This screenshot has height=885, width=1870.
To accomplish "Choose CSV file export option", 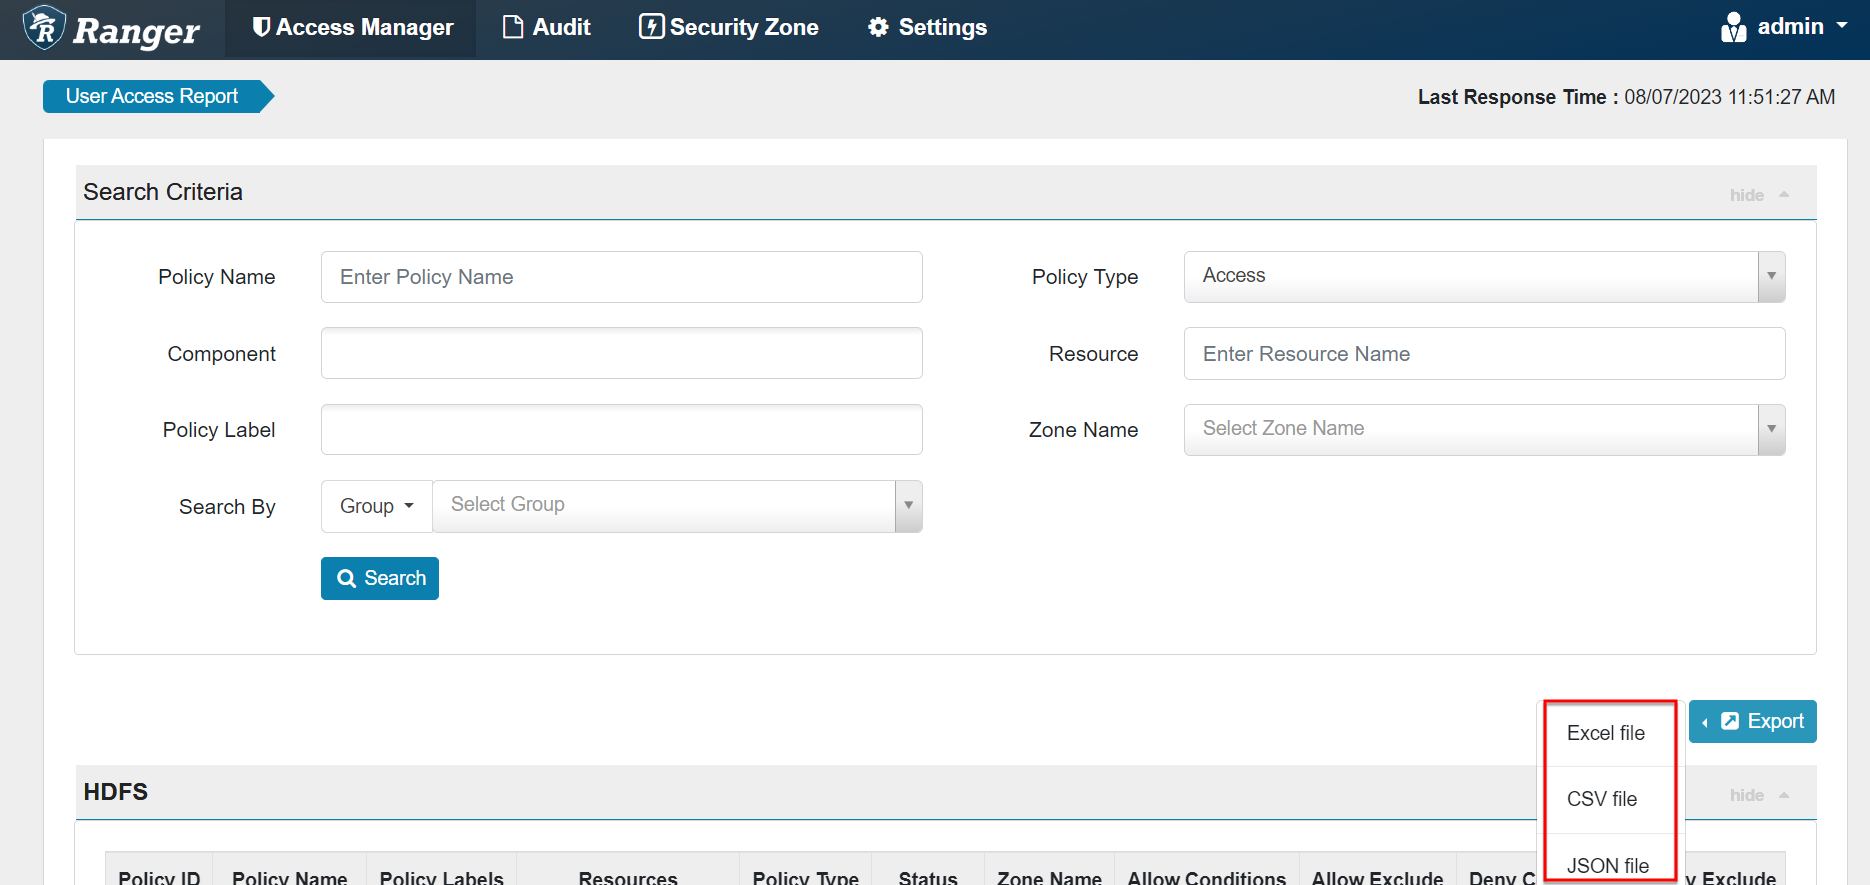I will click(x=1602, y=799).
